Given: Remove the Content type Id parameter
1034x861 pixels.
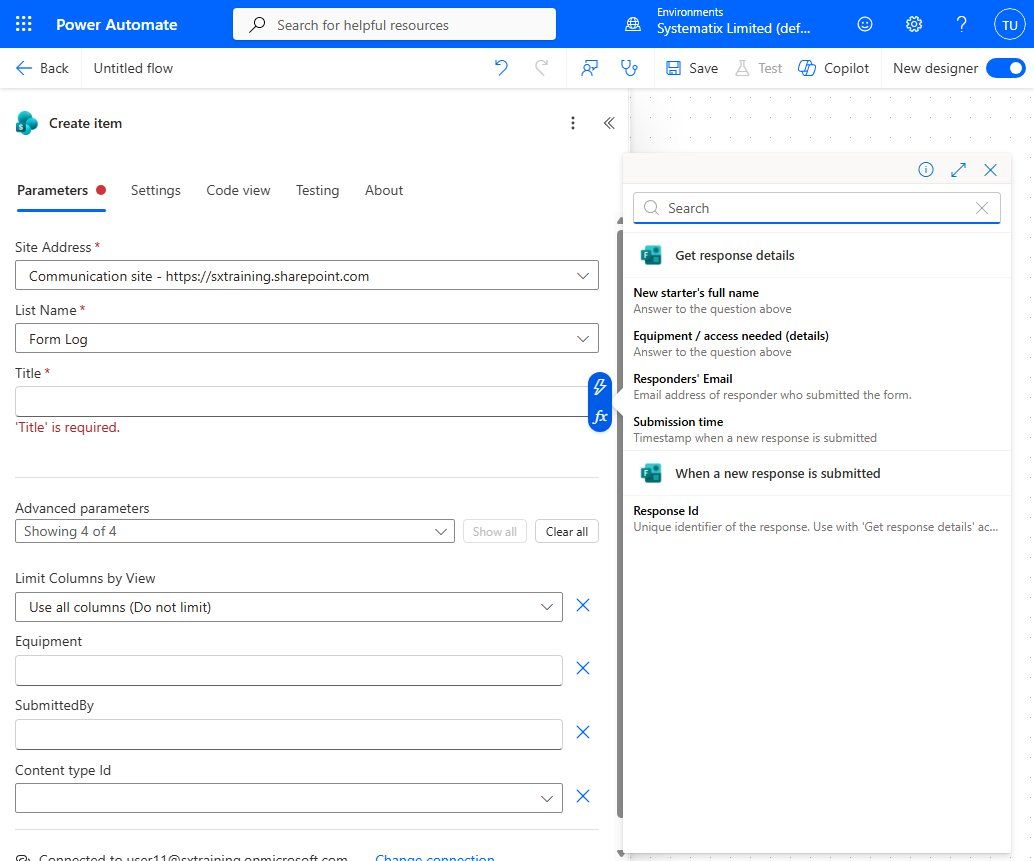Looking at the screenshot, I should click(x=583, y=796).
